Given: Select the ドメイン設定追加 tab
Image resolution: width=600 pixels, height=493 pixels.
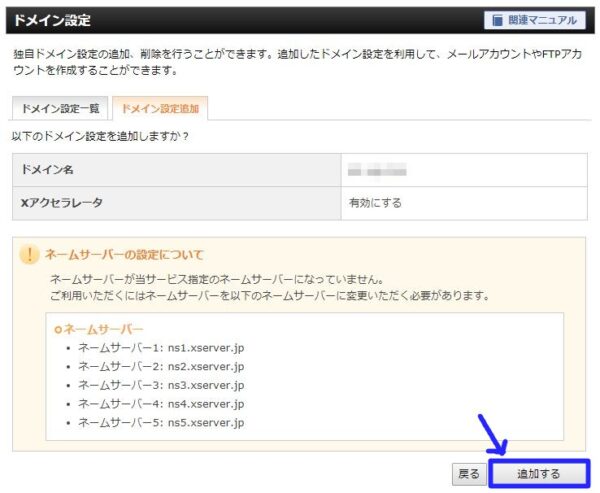Looking at the screenshot, I should pyautogui.click(x=160, y=109).
